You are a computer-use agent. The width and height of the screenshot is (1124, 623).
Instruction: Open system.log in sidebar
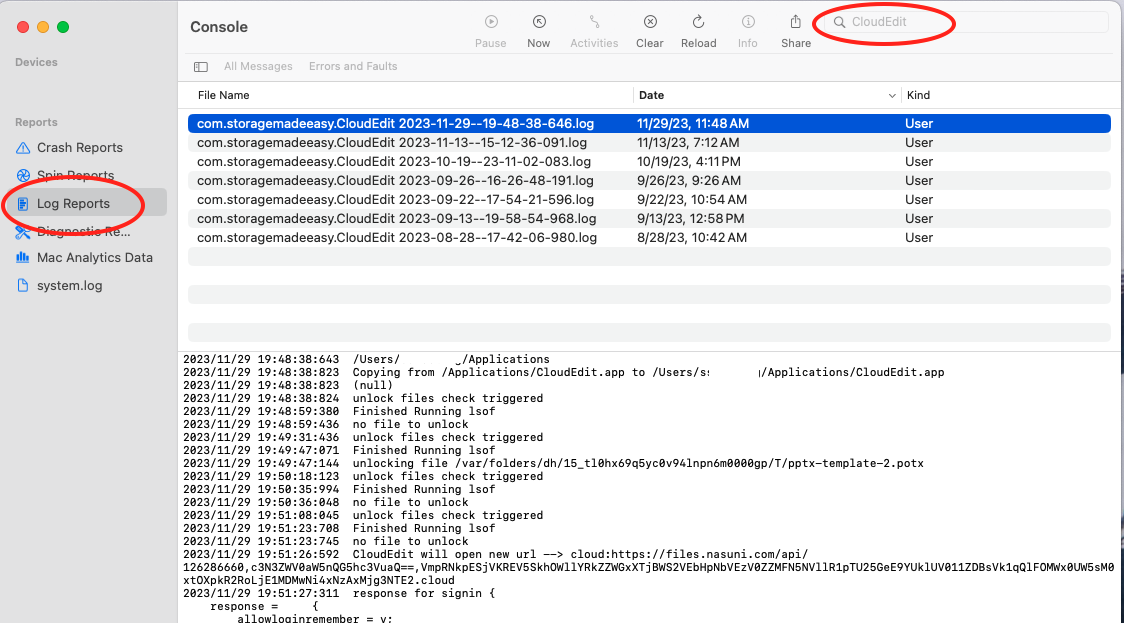tap(70, 285)
